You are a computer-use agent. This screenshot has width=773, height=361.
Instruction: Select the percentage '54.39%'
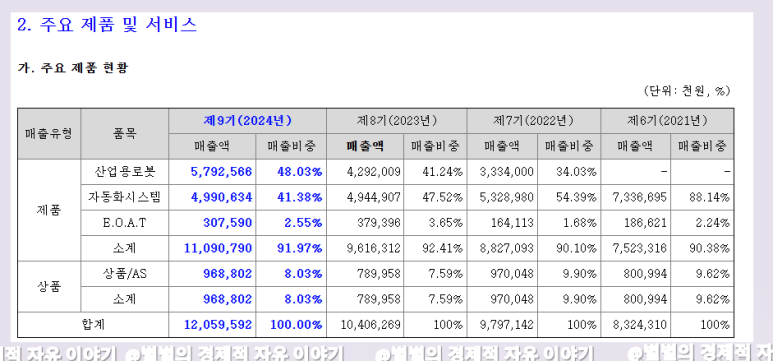tap(576, 197)
